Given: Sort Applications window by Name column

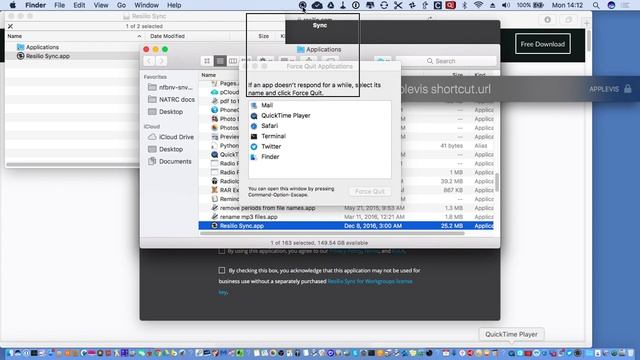Looking at the screenshot, I should [208, 75].
